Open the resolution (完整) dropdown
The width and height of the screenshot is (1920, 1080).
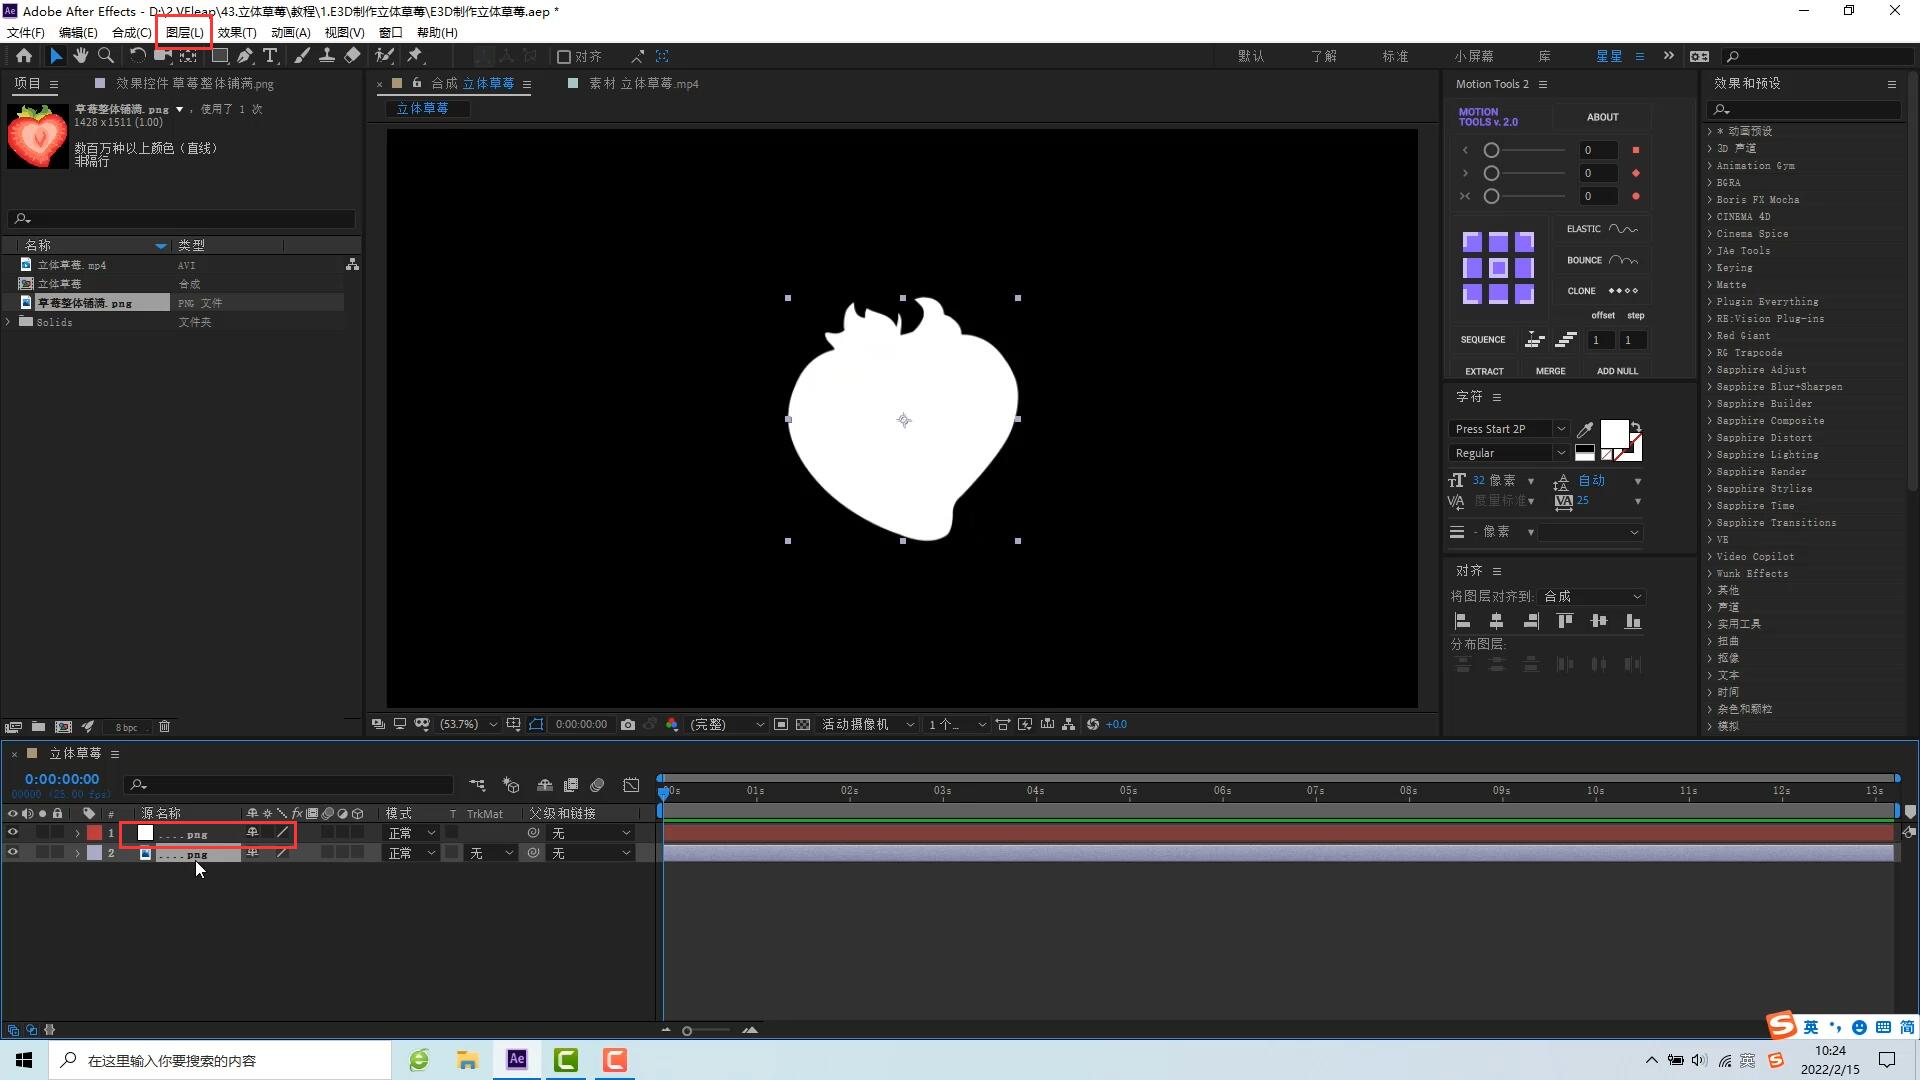pos(727,724)
